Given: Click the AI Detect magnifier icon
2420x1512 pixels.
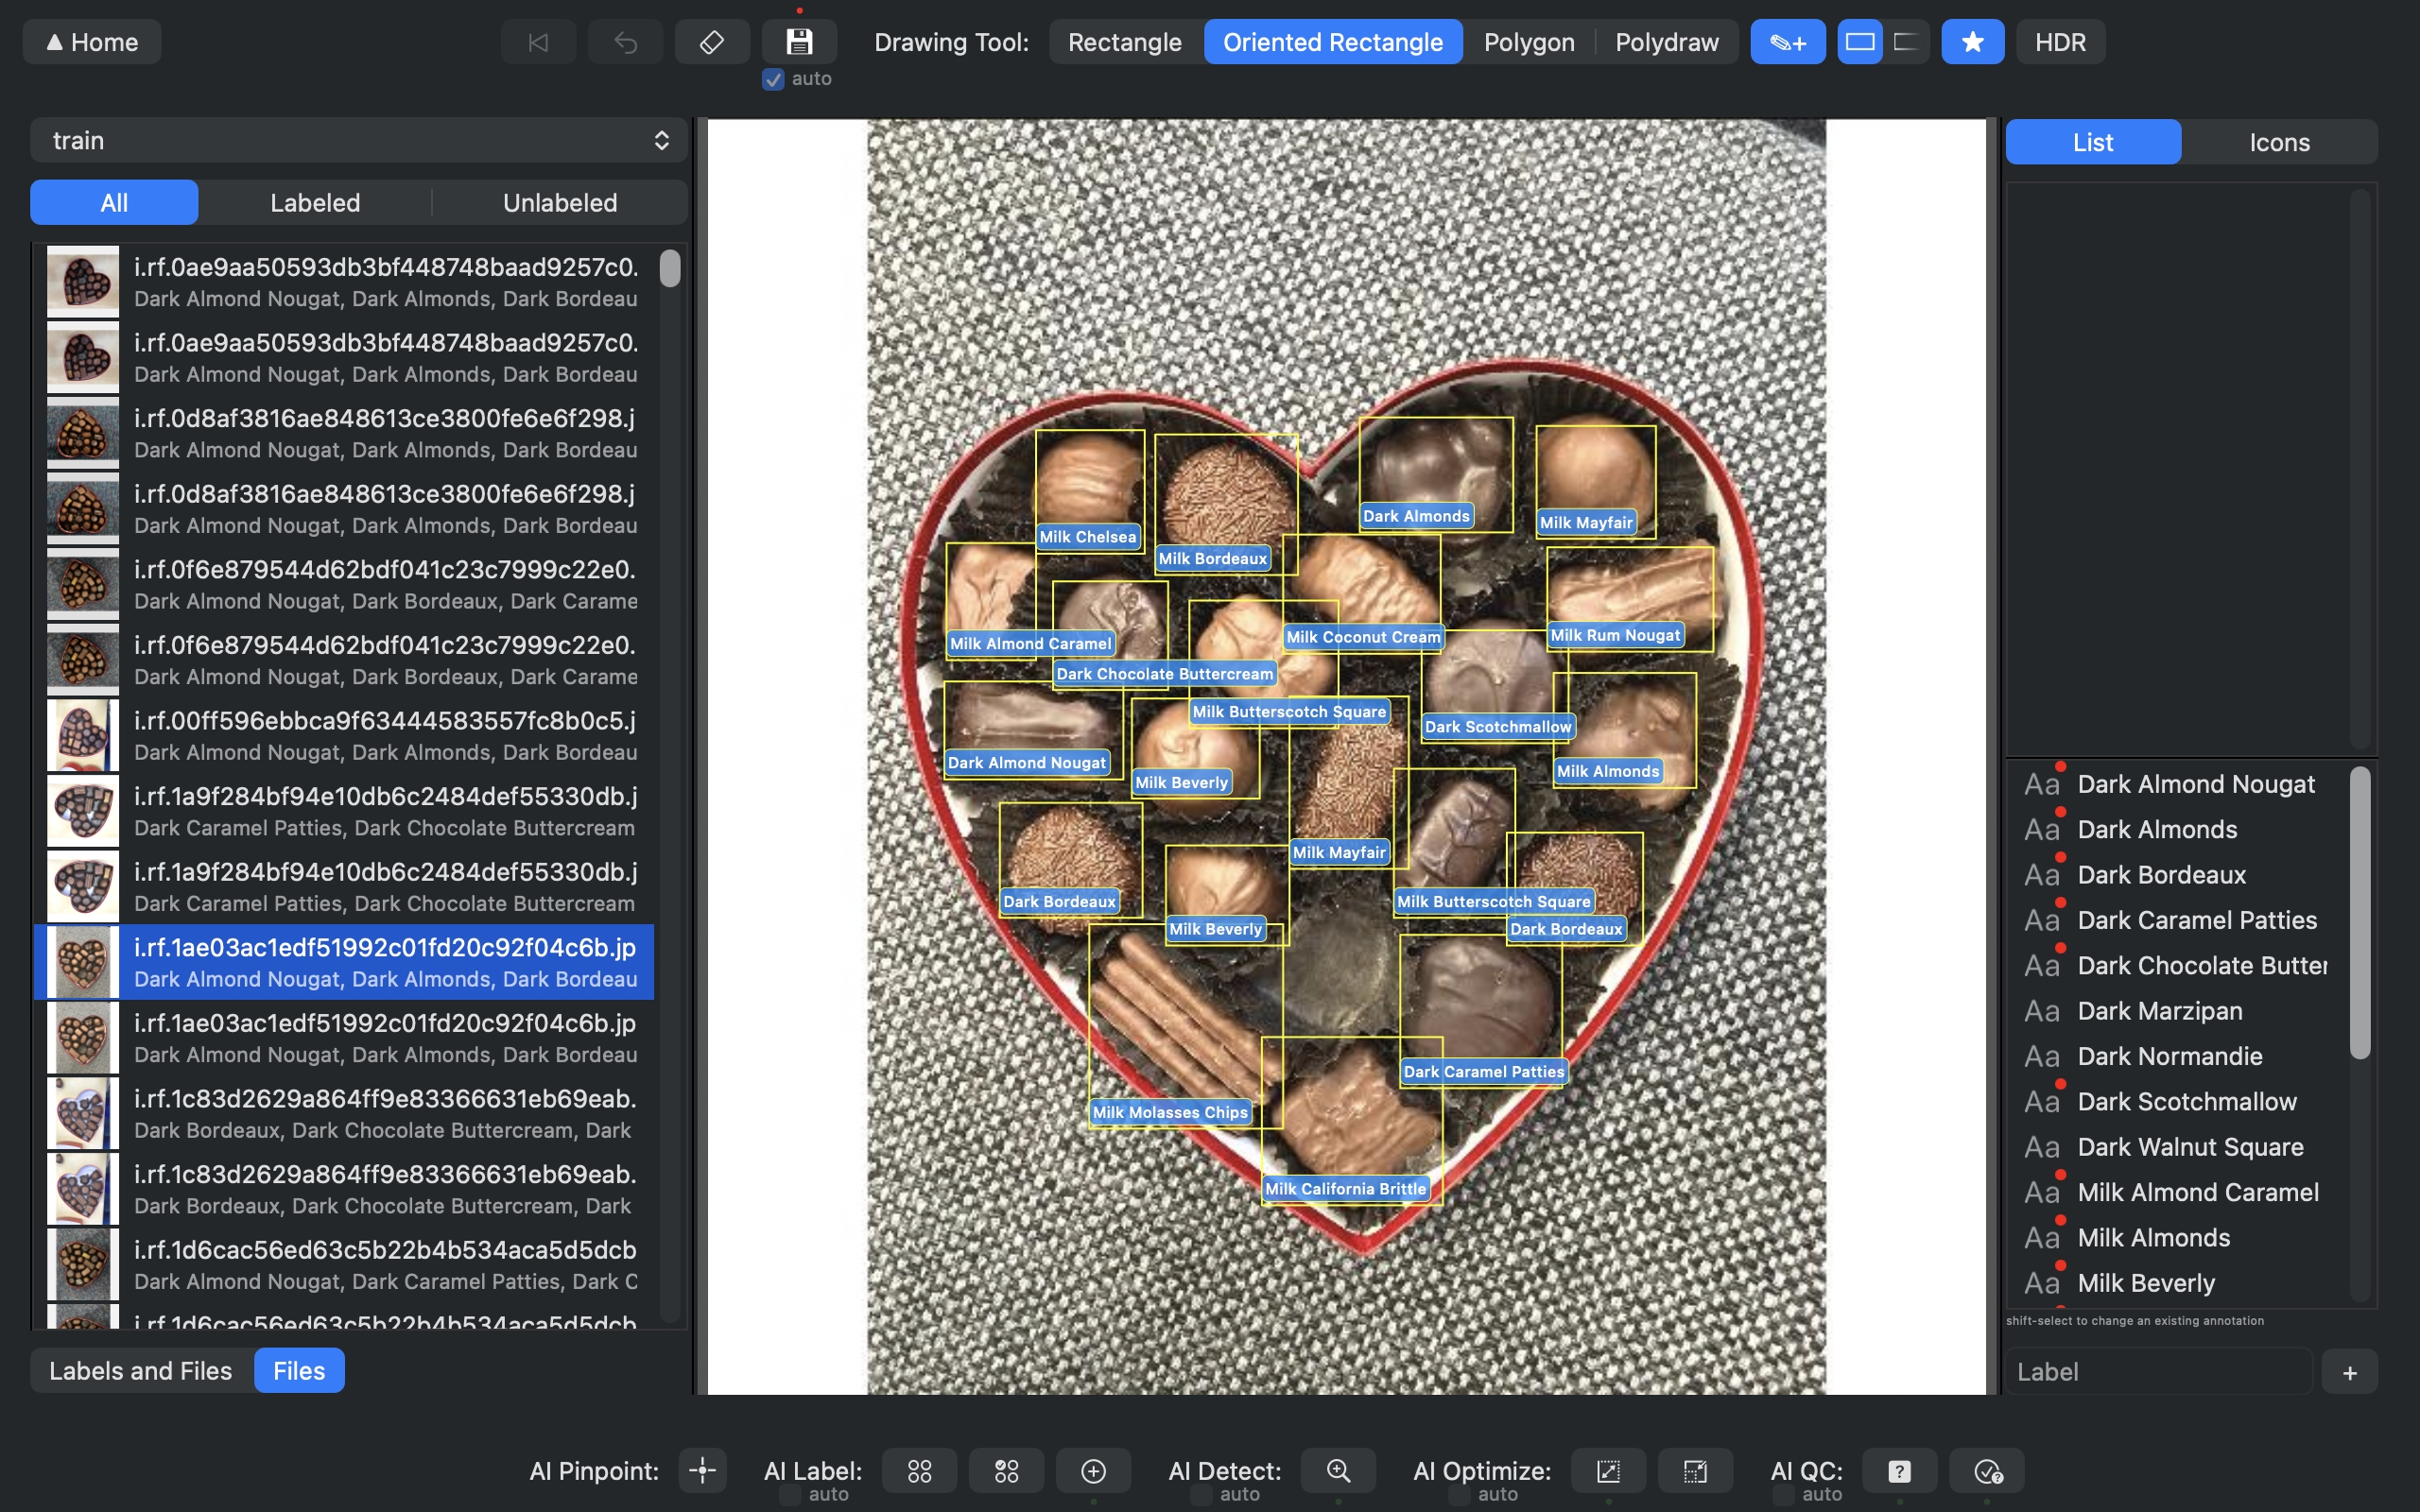Looking at the screenshot, I should click(x=1337, y=1470).
